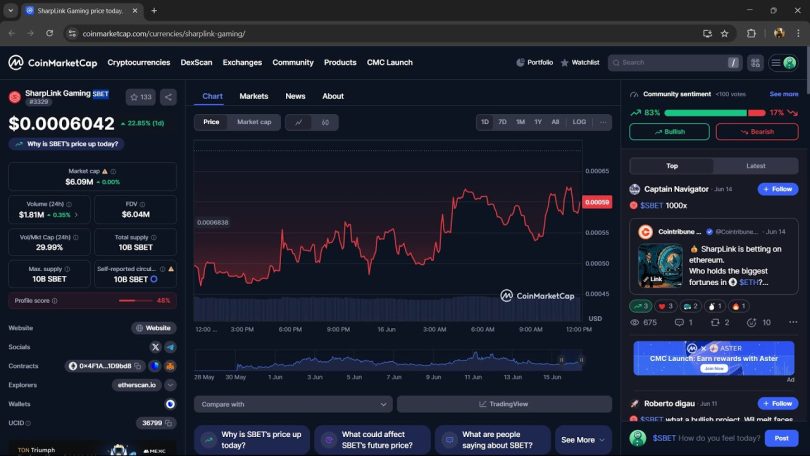The image size is (810, 456).
Task: Open the hamburger account menu
Action: tap(775, 62)
